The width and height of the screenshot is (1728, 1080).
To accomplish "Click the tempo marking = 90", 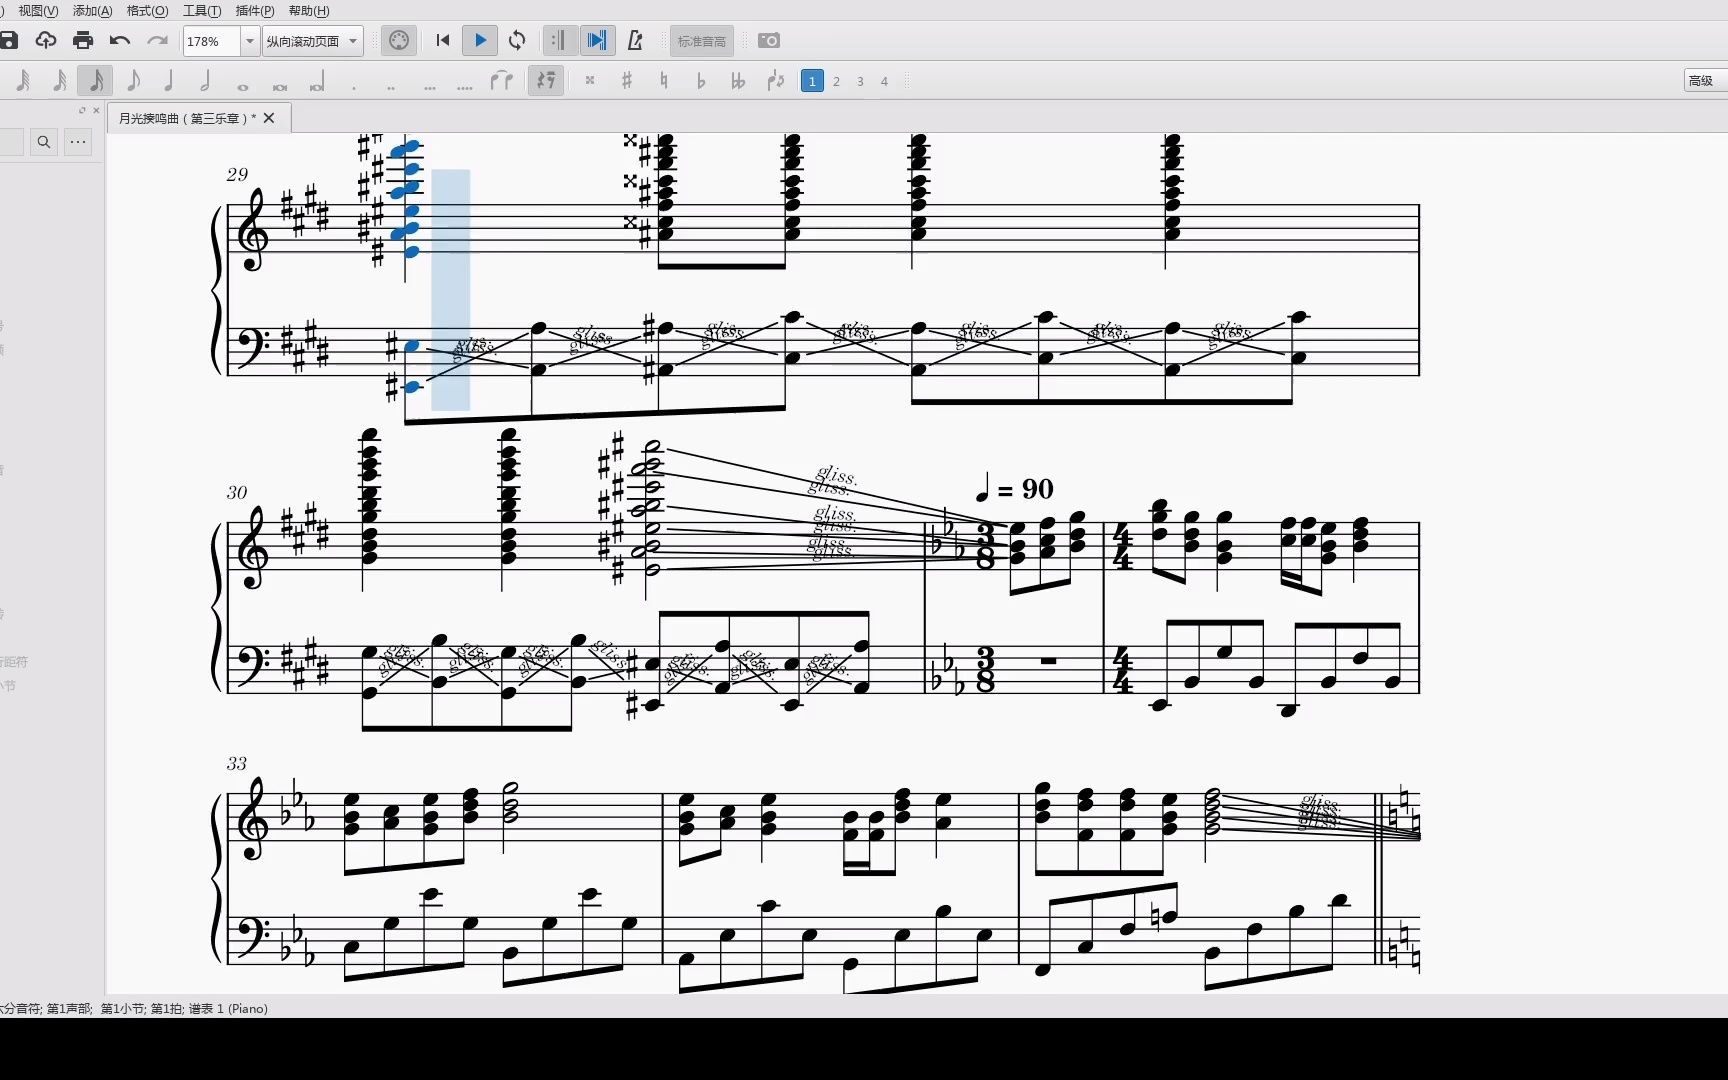I will pyautogui.click(x=1014, y=489).
